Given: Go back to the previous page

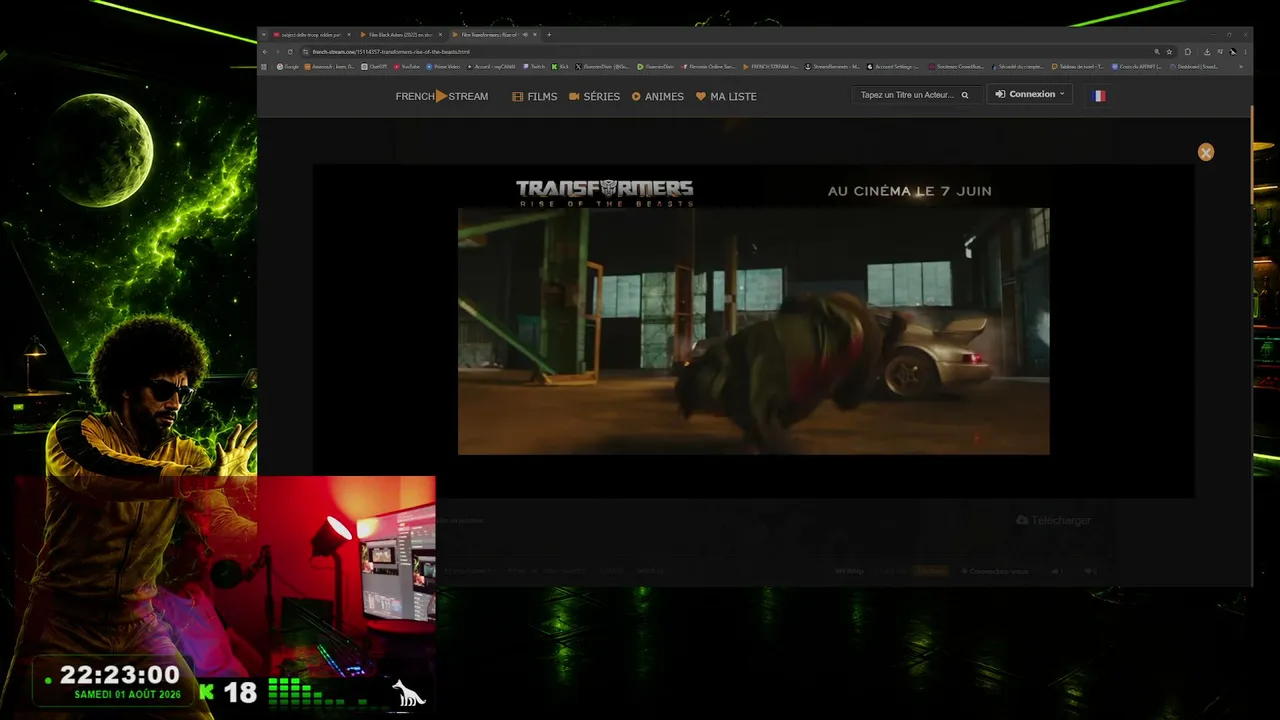Looking at the screenshot, I should coord(265,52).
